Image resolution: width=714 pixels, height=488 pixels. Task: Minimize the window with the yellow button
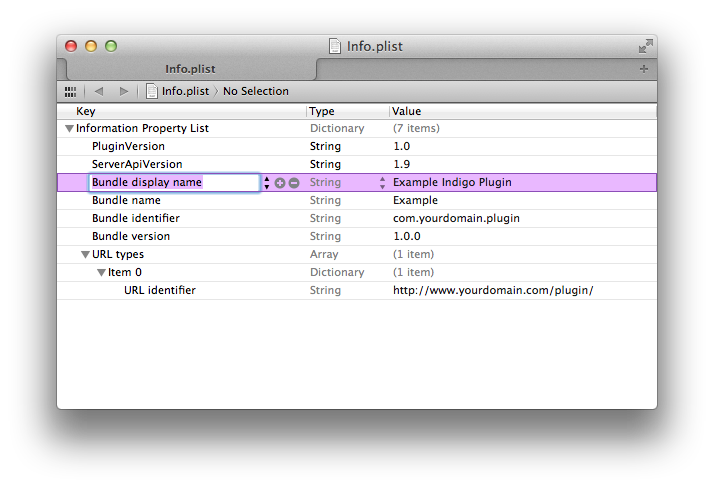(x=91, y=46)
